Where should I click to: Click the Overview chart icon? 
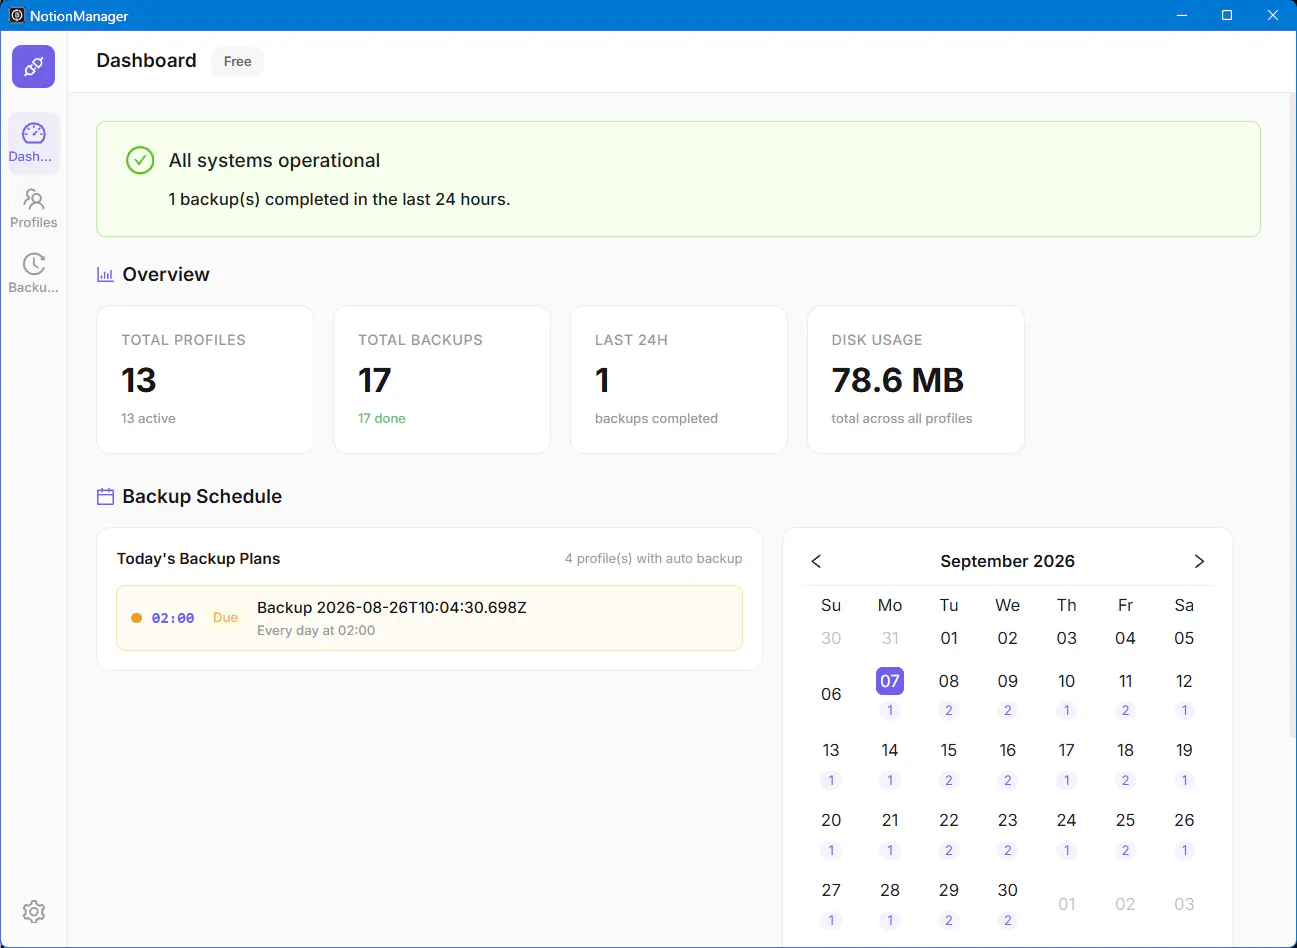(105, 274)
